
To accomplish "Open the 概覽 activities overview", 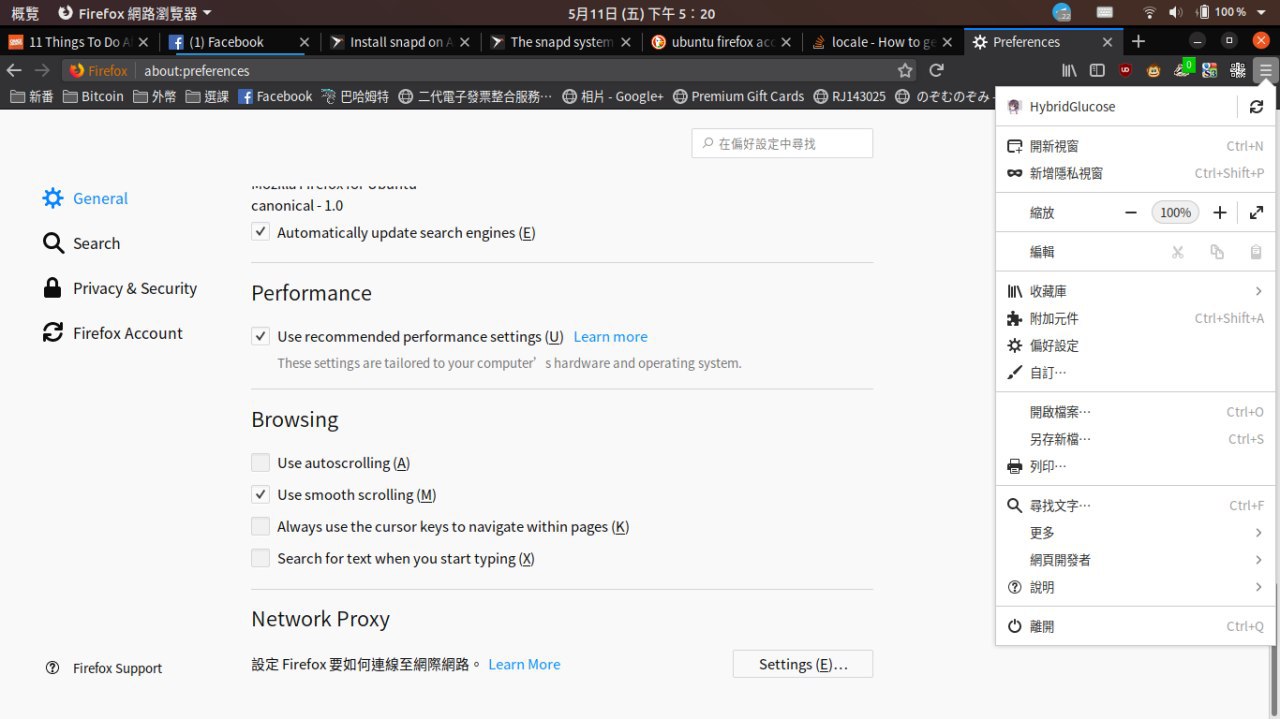I will tap(25, 13).
